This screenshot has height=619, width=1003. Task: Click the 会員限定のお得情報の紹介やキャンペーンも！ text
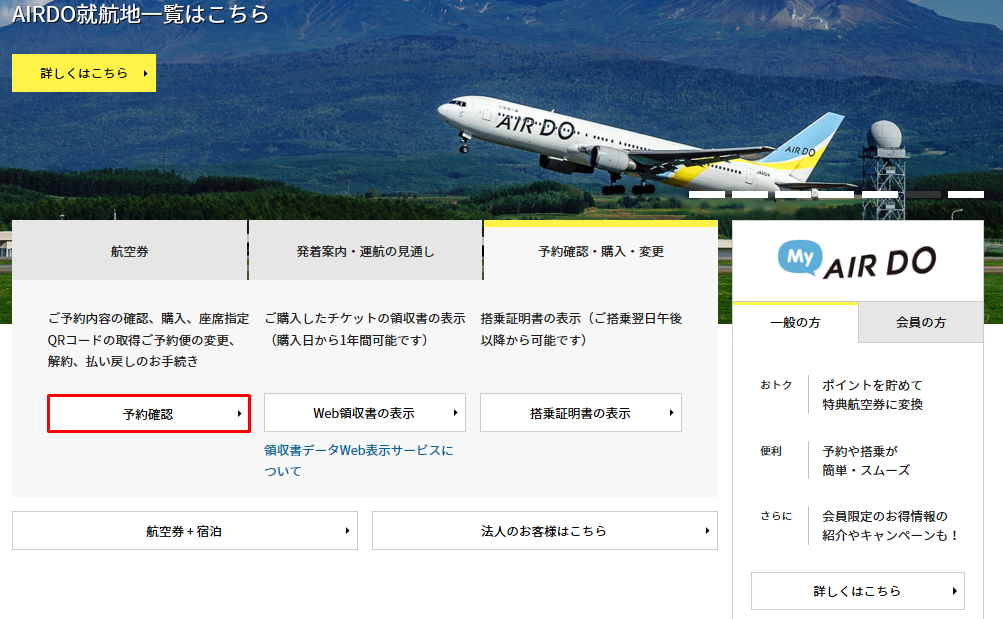[x=890, y=526]
